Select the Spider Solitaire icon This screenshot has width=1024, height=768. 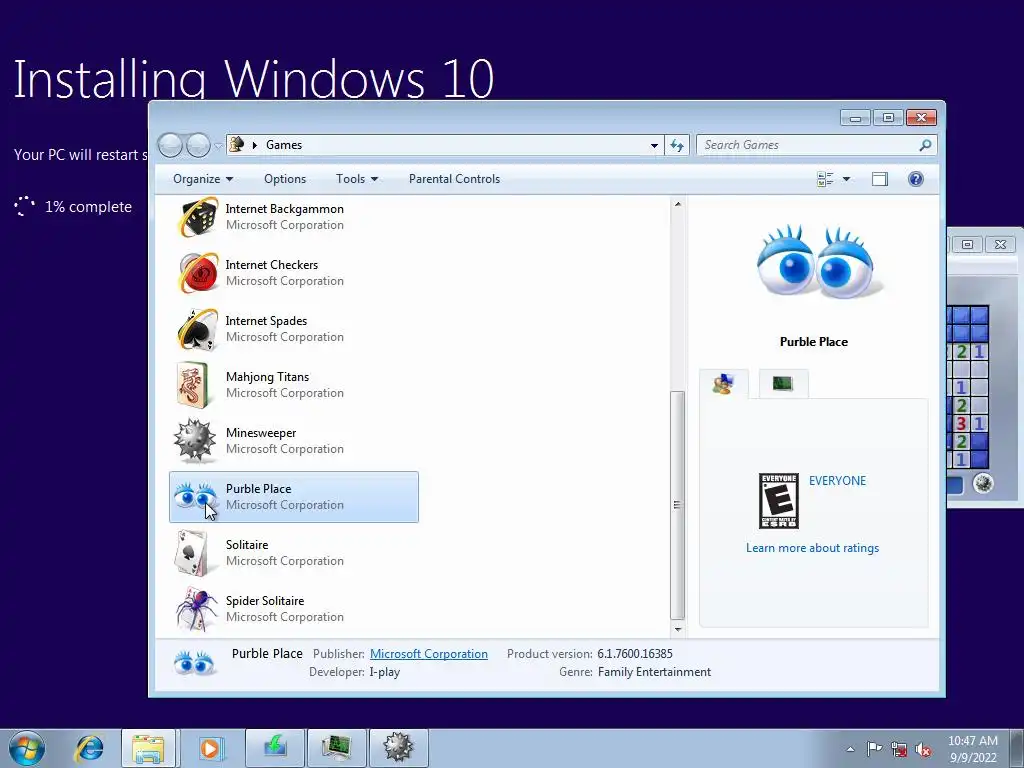click(197, 609)
